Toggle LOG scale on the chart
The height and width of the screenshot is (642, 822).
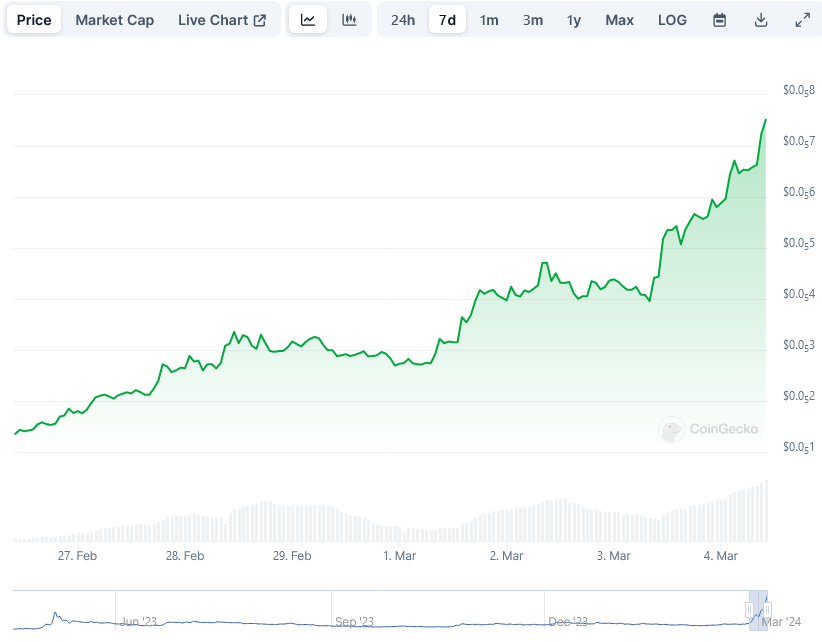coord(672,20)
